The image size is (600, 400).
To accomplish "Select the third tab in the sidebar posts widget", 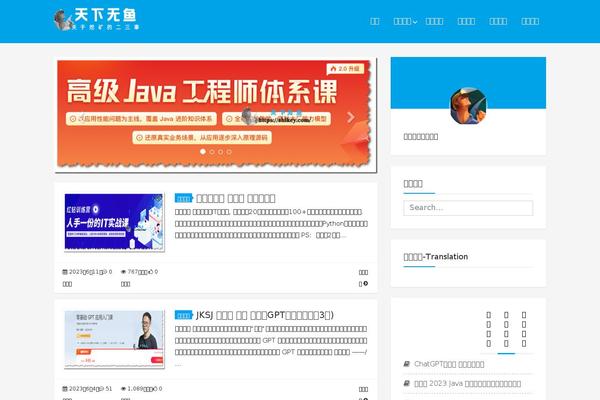I will pos(524,330).
